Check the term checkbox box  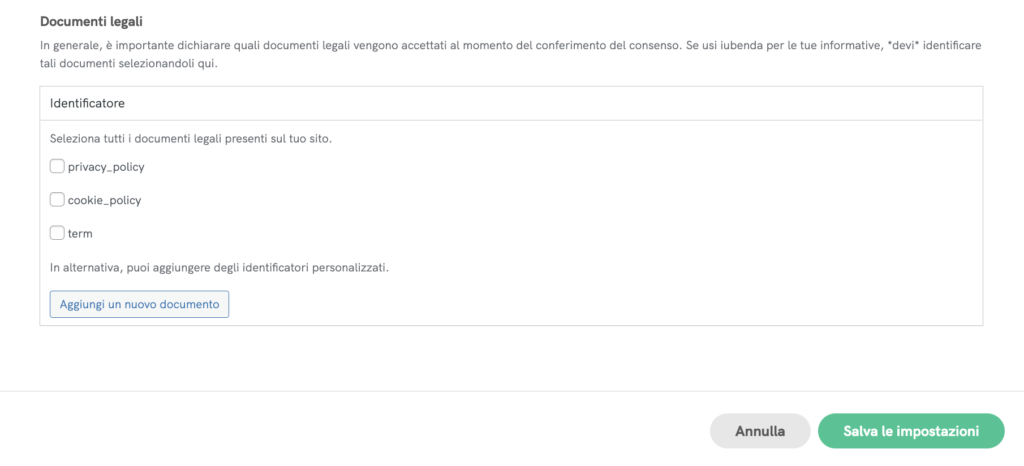coord(57,233)
